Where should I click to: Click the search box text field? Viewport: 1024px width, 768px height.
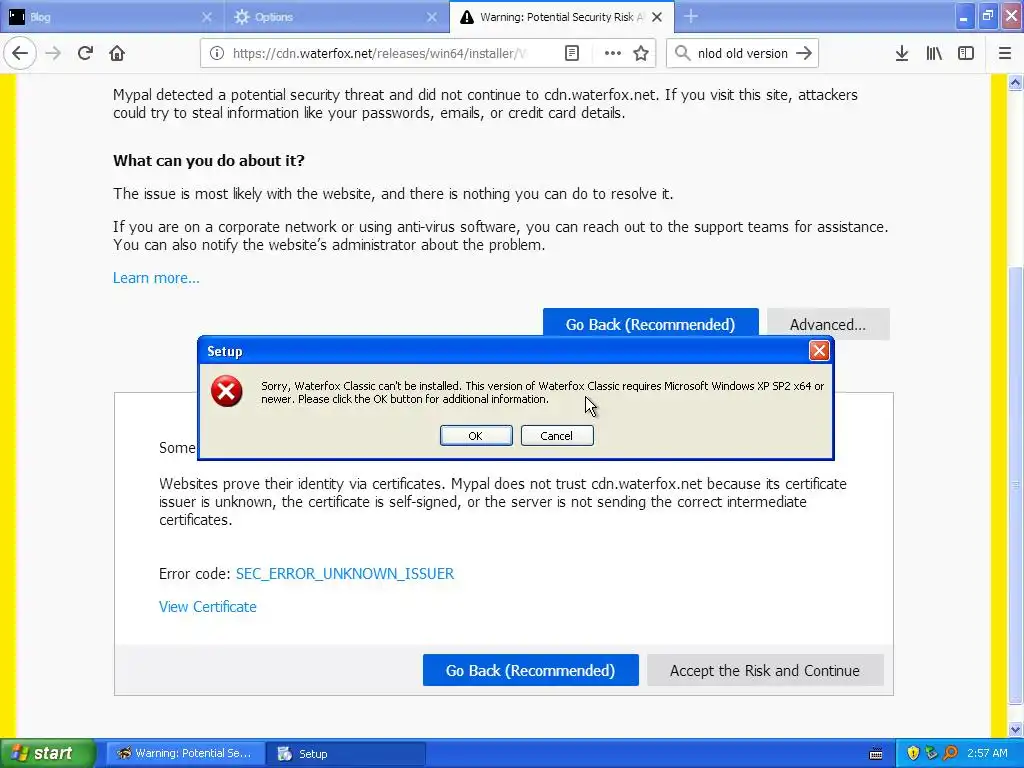743,54
